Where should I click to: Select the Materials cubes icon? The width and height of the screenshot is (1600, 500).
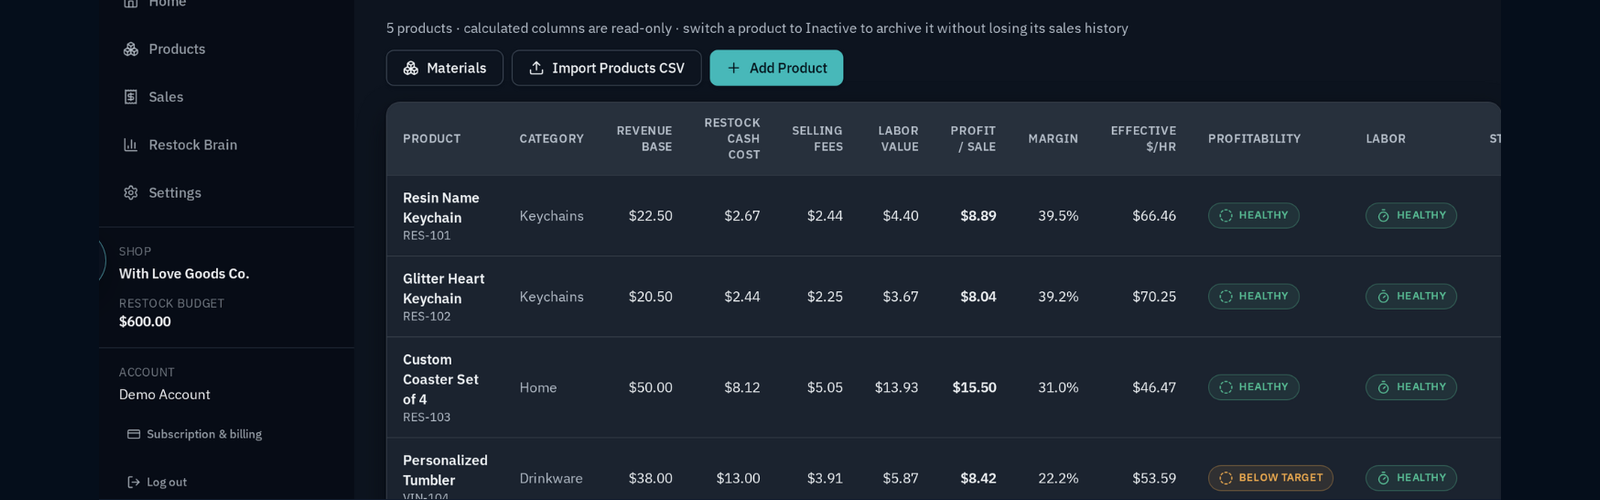(x=411, y=68)
